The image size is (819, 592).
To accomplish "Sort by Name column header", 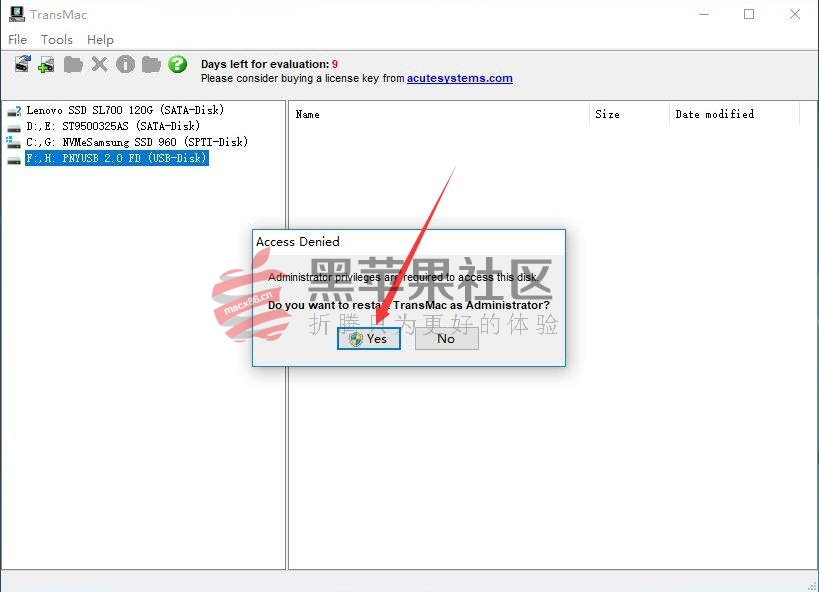I will [439, 114].
